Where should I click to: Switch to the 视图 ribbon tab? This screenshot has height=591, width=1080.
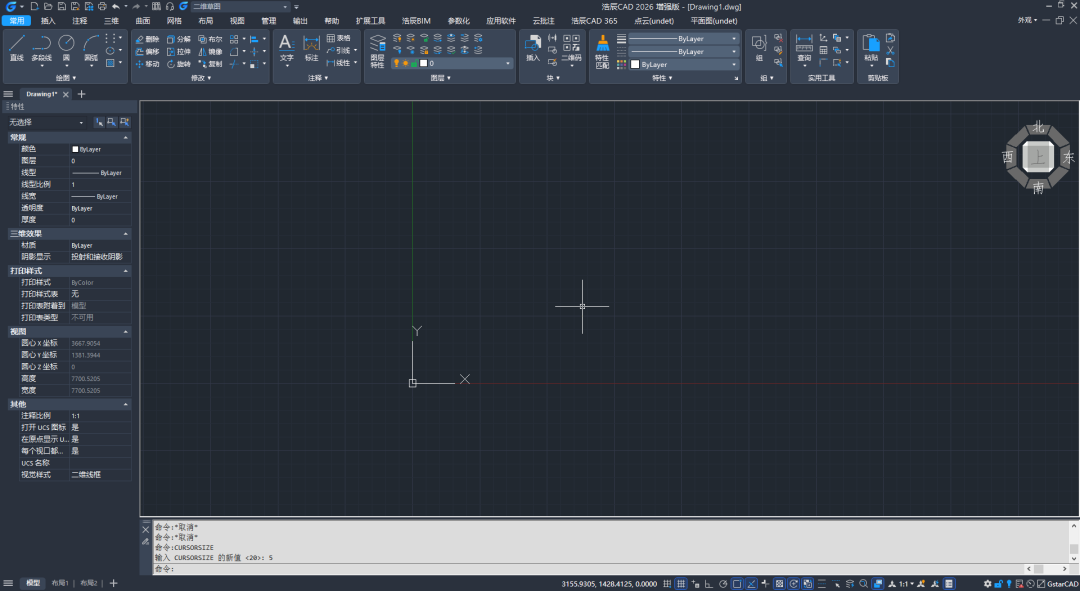point(237,21)
